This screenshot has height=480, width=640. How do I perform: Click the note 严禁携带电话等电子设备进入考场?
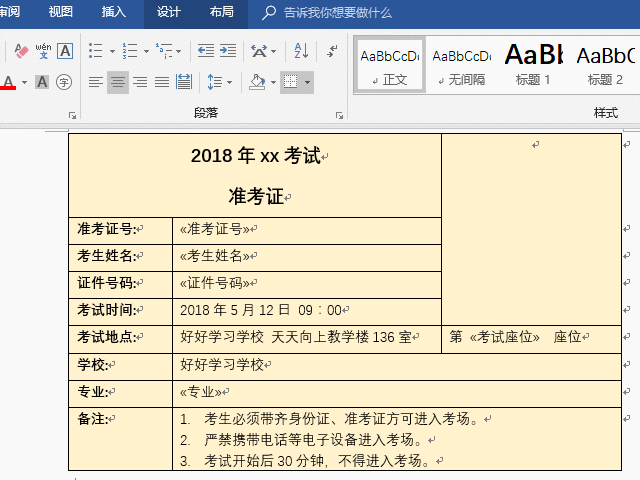tap(313, 440)
